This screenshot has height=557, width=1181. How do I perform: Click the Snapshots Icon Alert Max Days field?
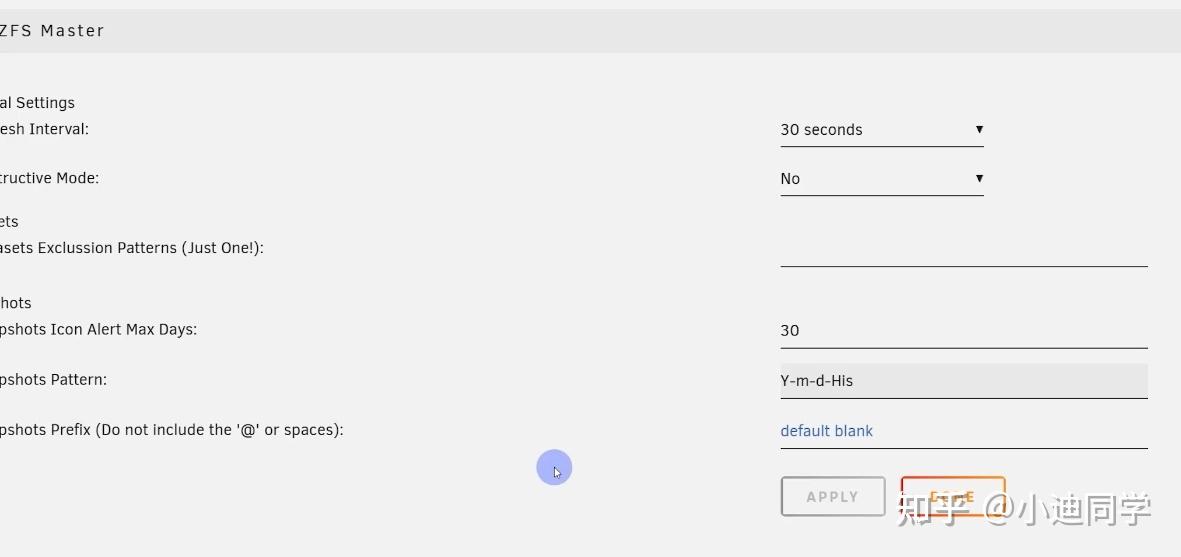coord(963,330)
